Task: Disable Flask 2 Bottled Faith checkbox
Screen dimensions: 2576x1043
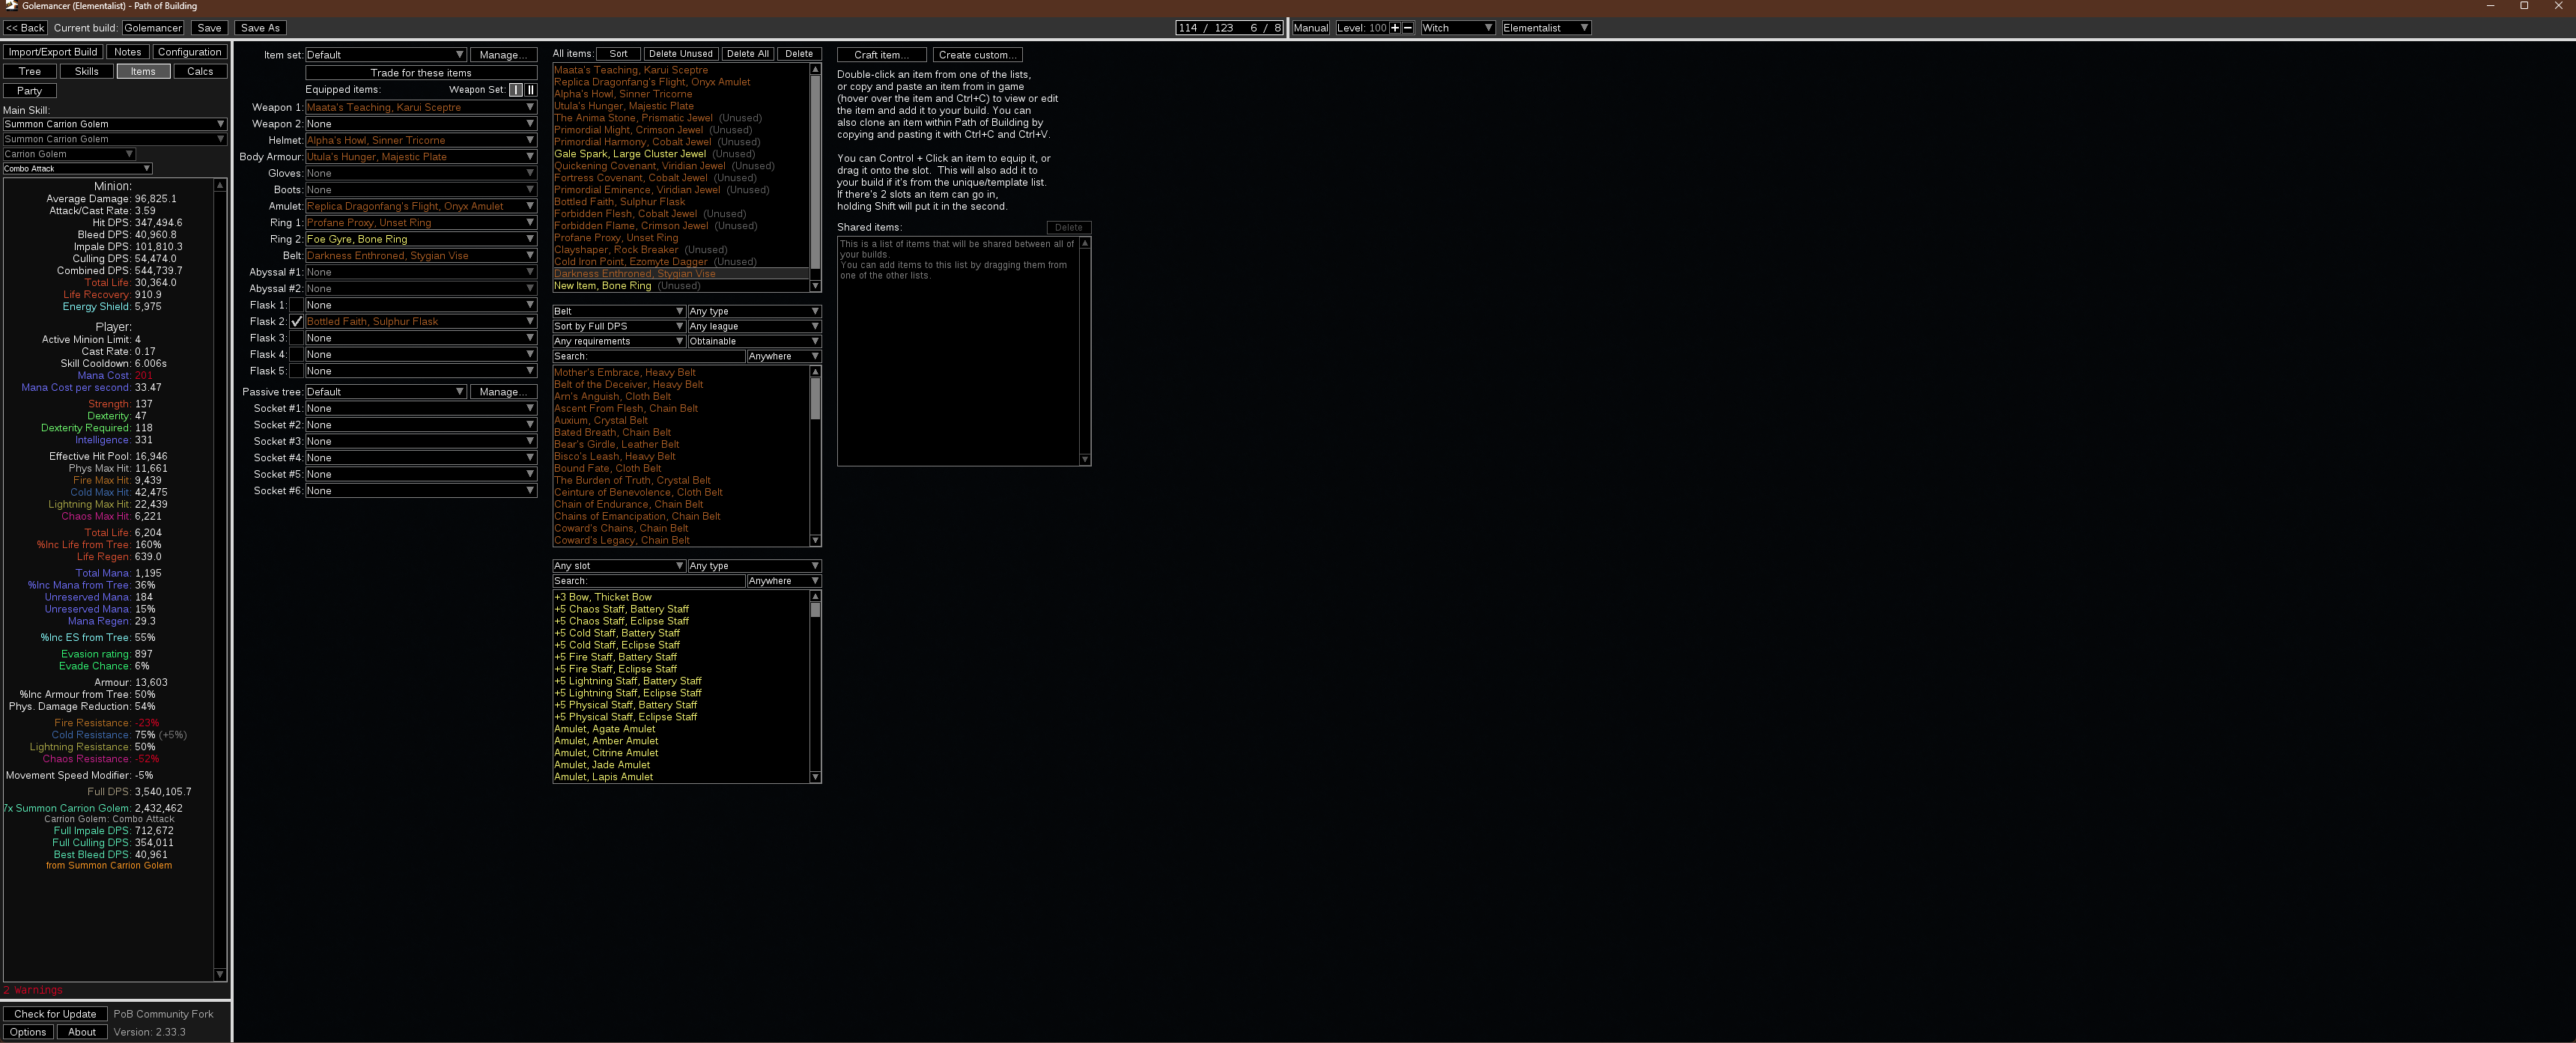Action: [x=297, y=322]
